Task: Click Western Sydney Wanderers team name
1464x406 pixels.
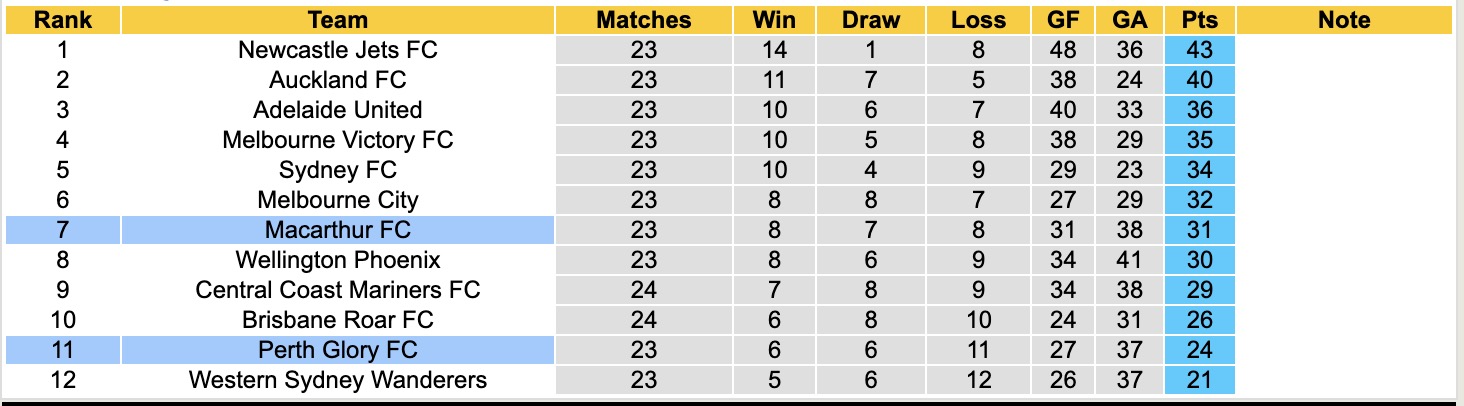Action: [338, 380]
